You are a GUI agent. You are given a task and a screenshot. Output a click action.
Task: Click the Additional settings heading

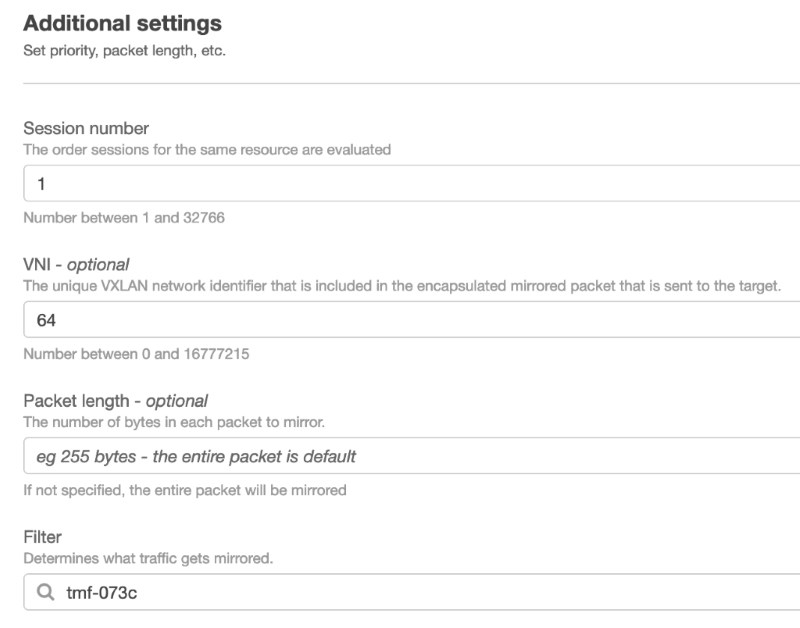click(x=122, y=23)
